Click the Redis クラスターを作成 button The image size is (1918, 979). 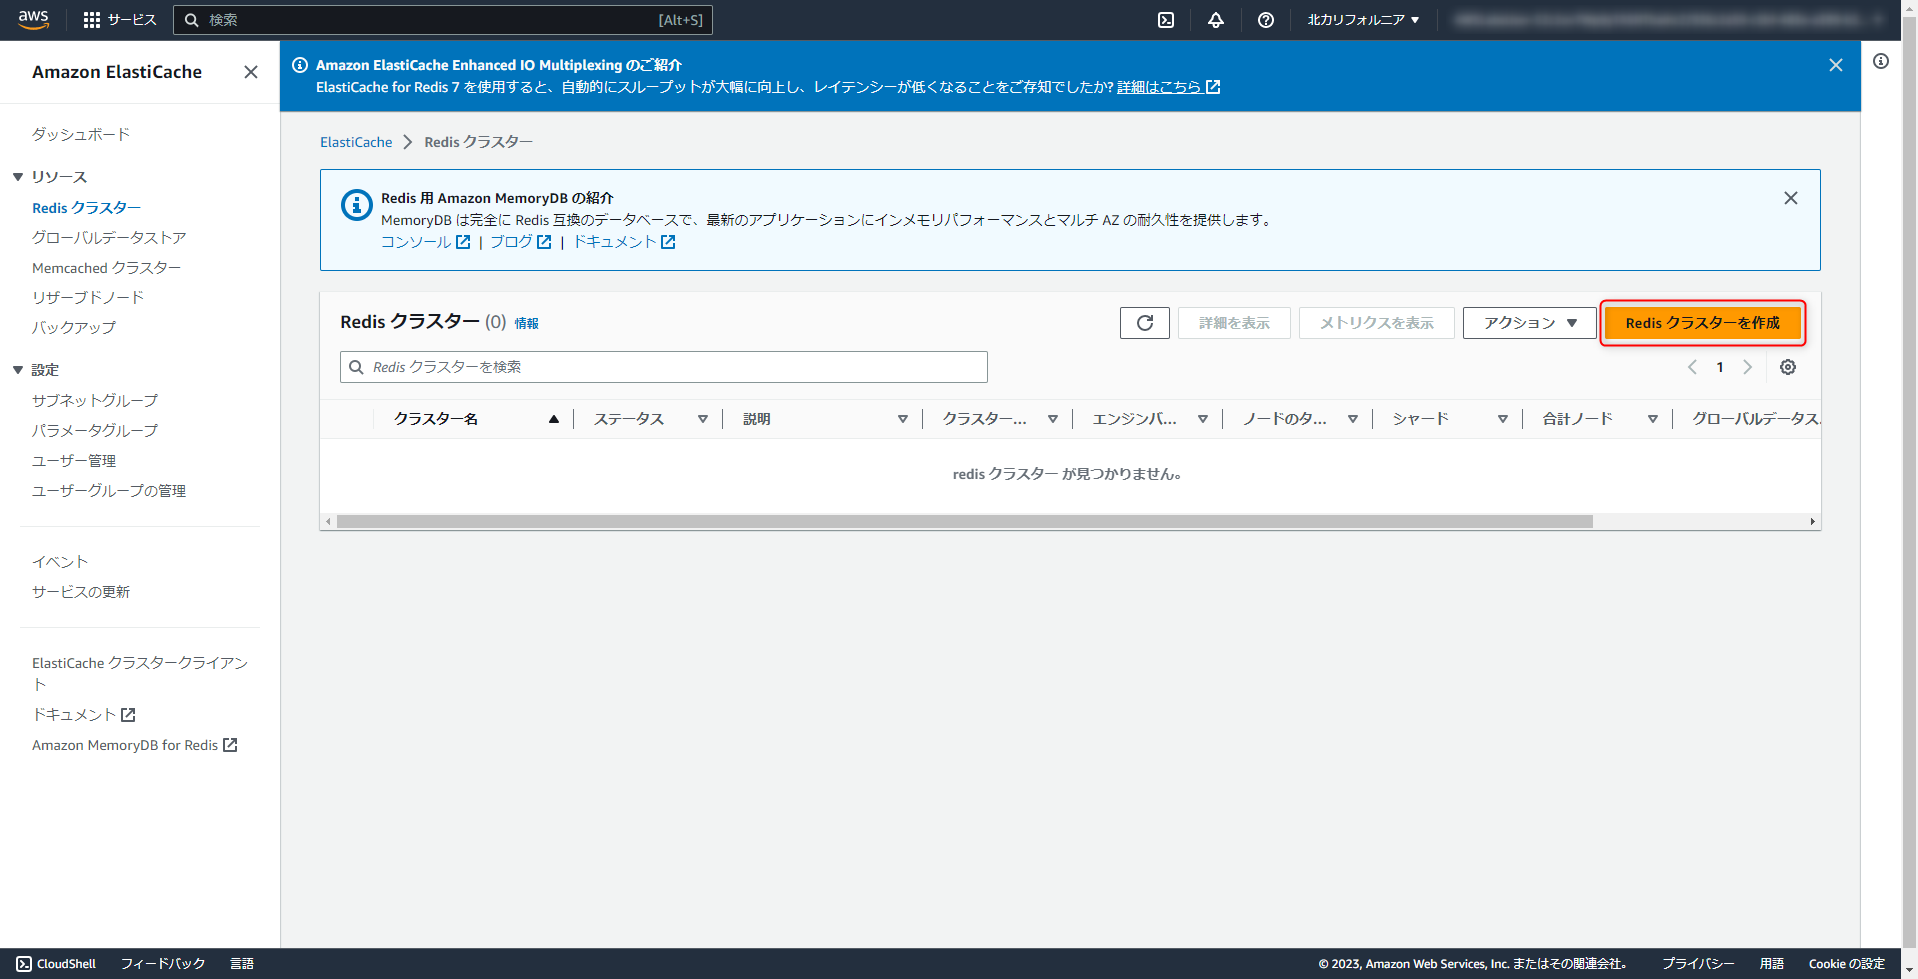pyautogui.click(x=1702, y=322)
